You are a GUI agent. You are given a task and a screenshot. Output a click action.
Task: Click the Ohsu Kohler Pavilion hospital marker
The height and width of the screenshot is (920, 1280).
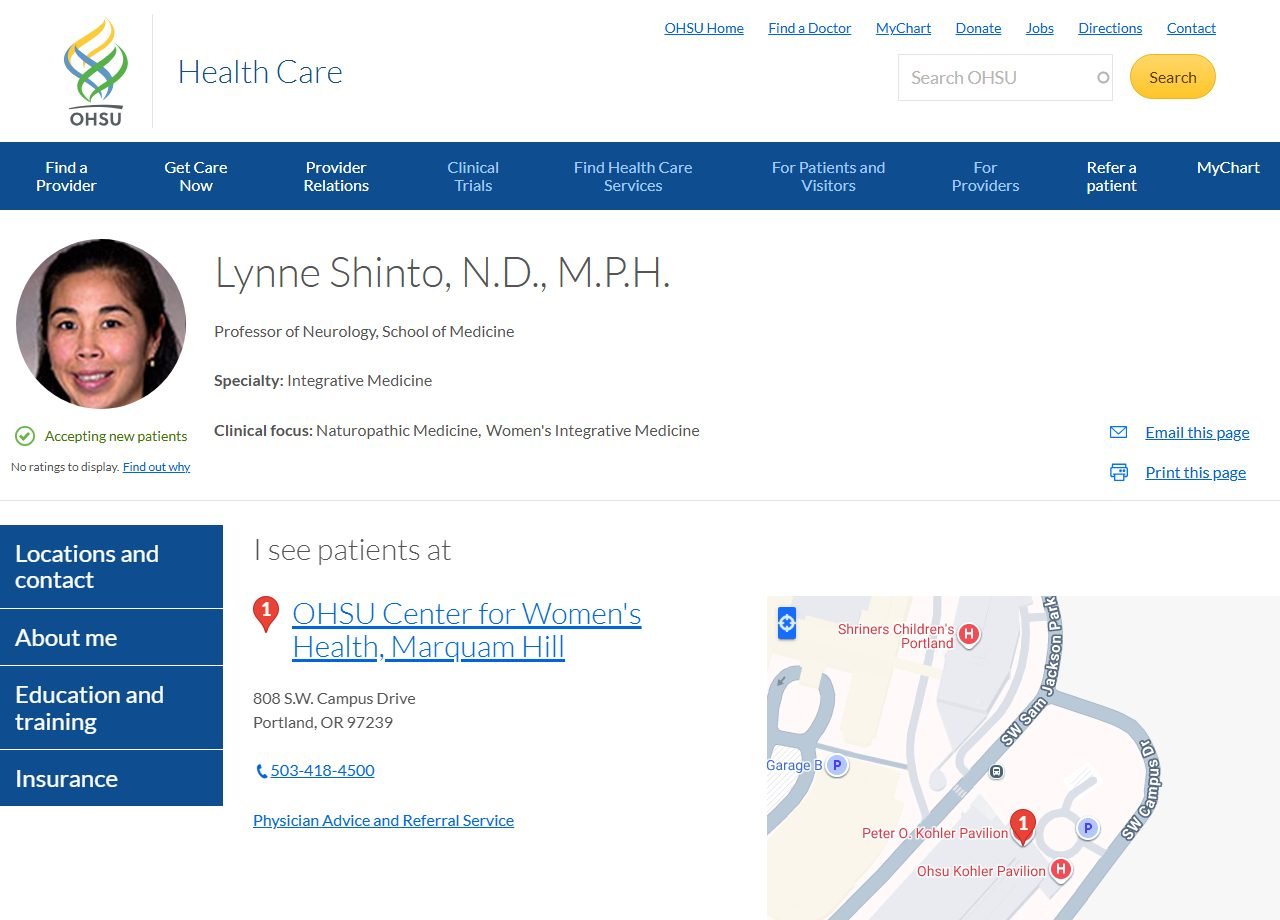[1060, 869]
